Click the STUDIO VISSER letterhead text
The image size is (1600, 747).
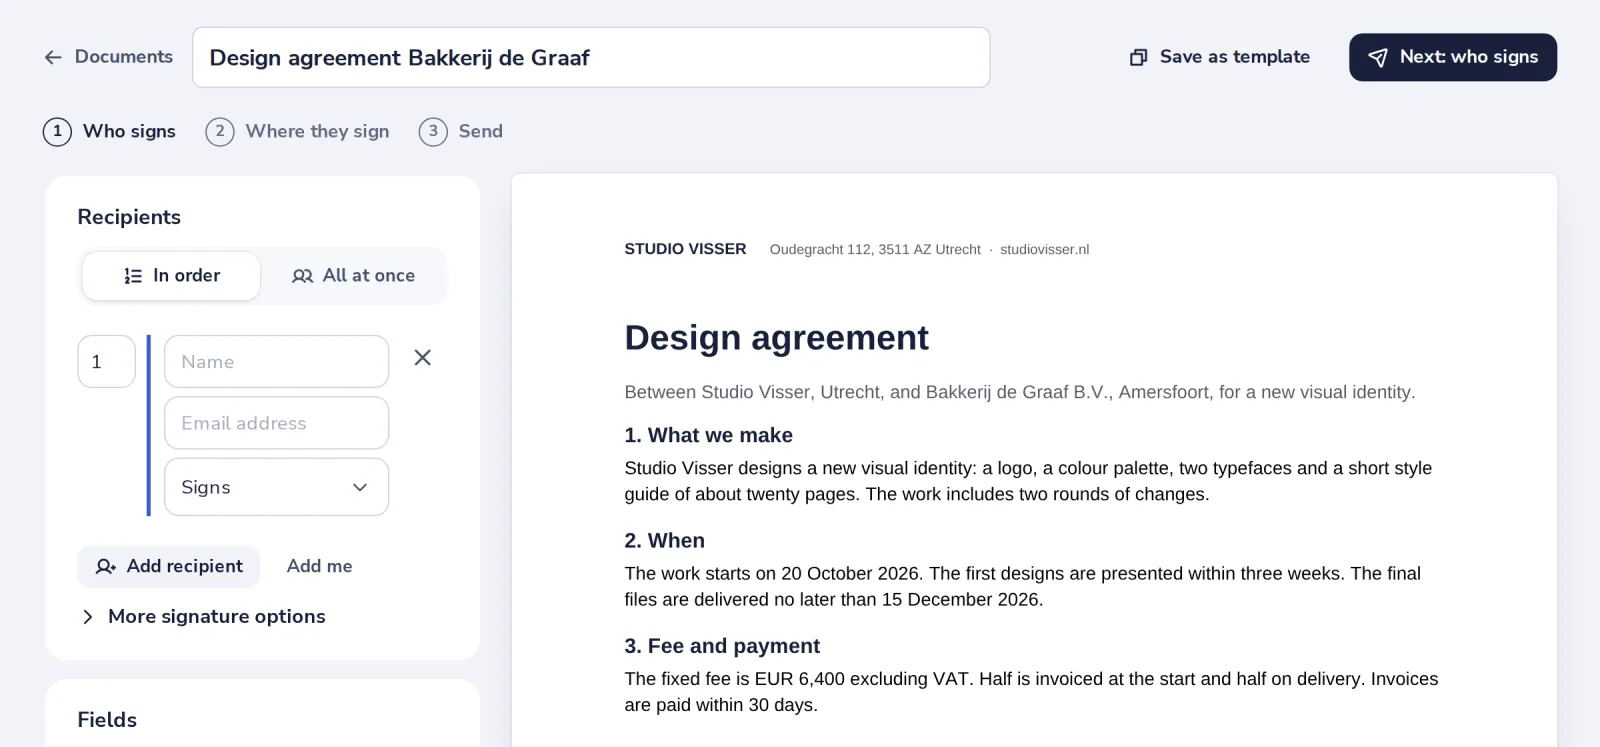(685, 249)
